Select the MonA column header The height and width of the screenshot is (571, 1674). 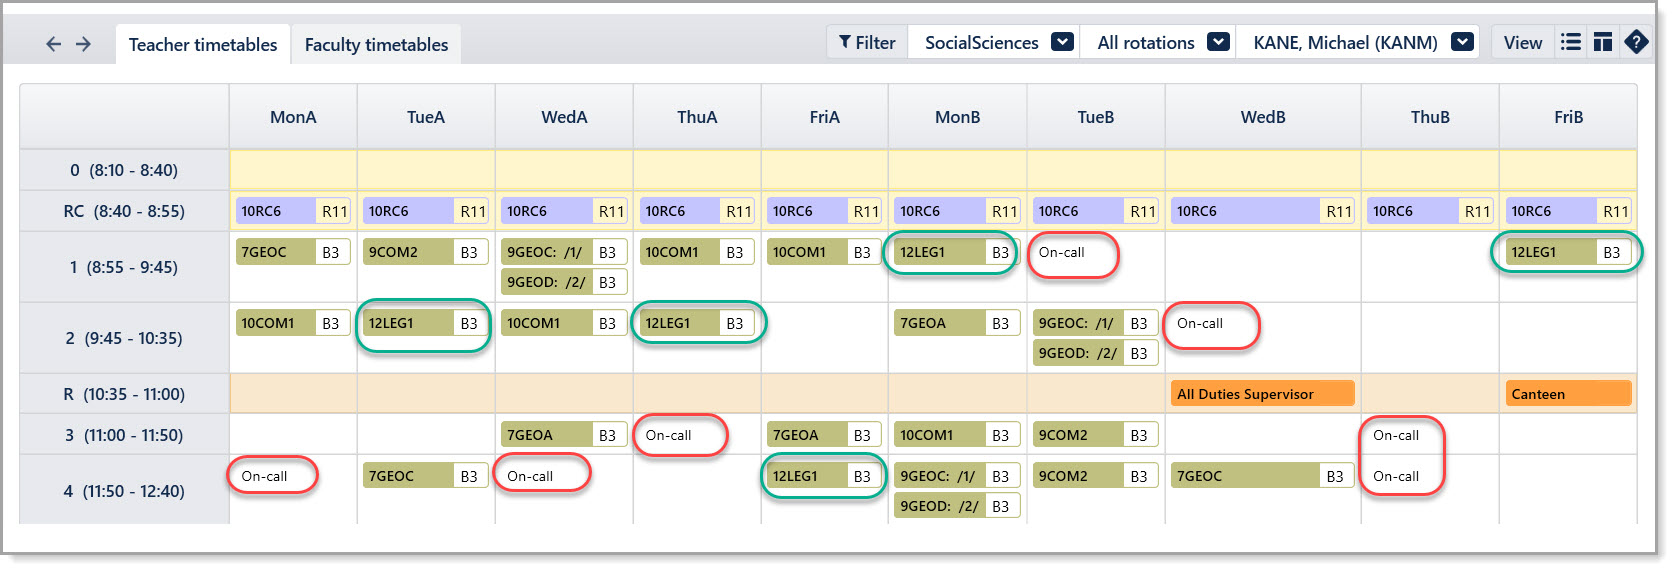point(293,117)
